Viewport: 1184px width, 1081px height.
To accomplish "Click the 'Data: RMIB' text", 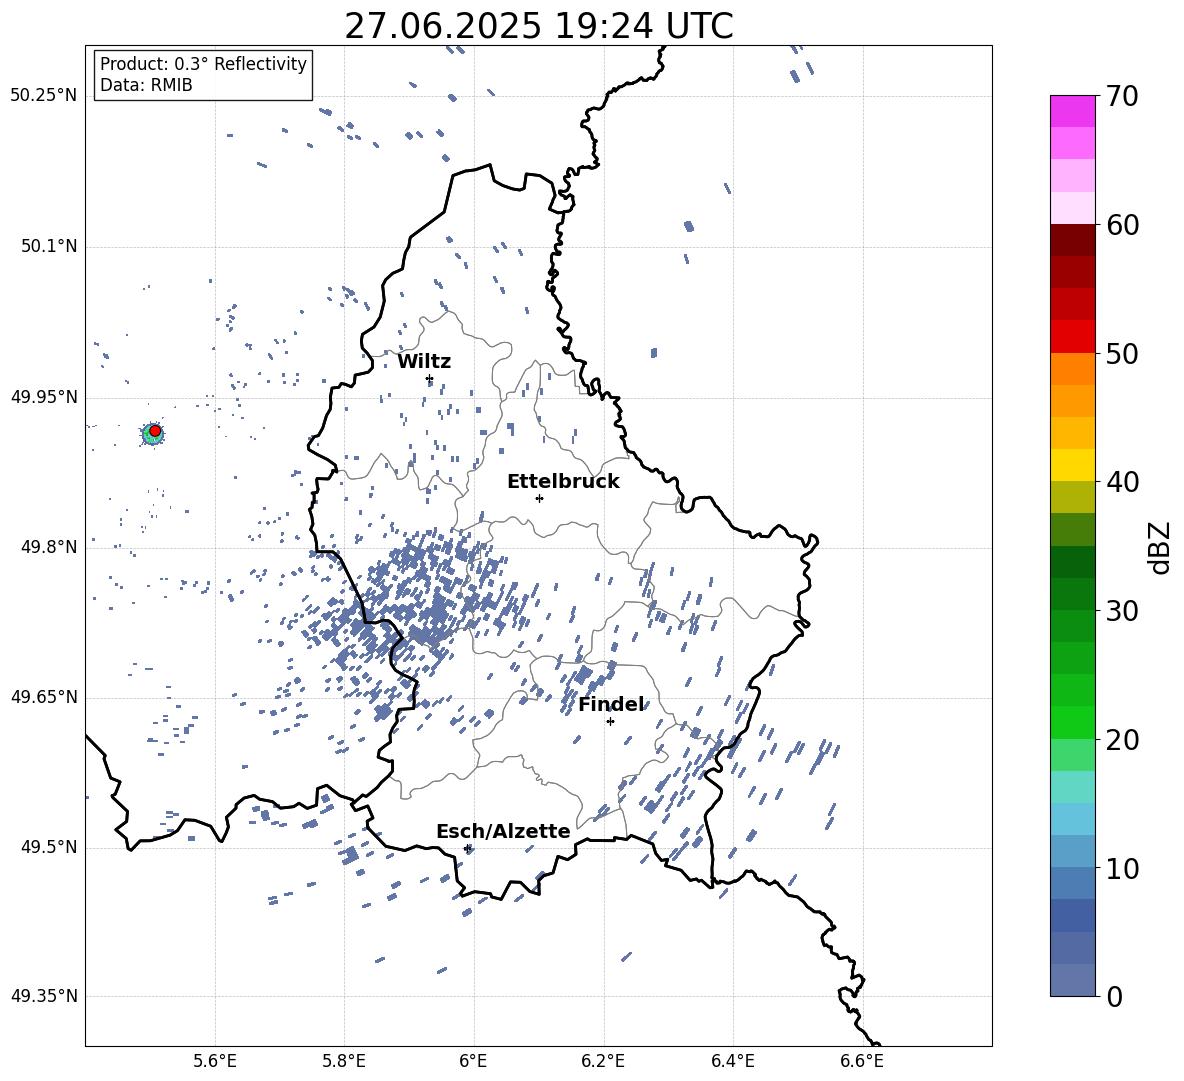I will tap(146, 85).
